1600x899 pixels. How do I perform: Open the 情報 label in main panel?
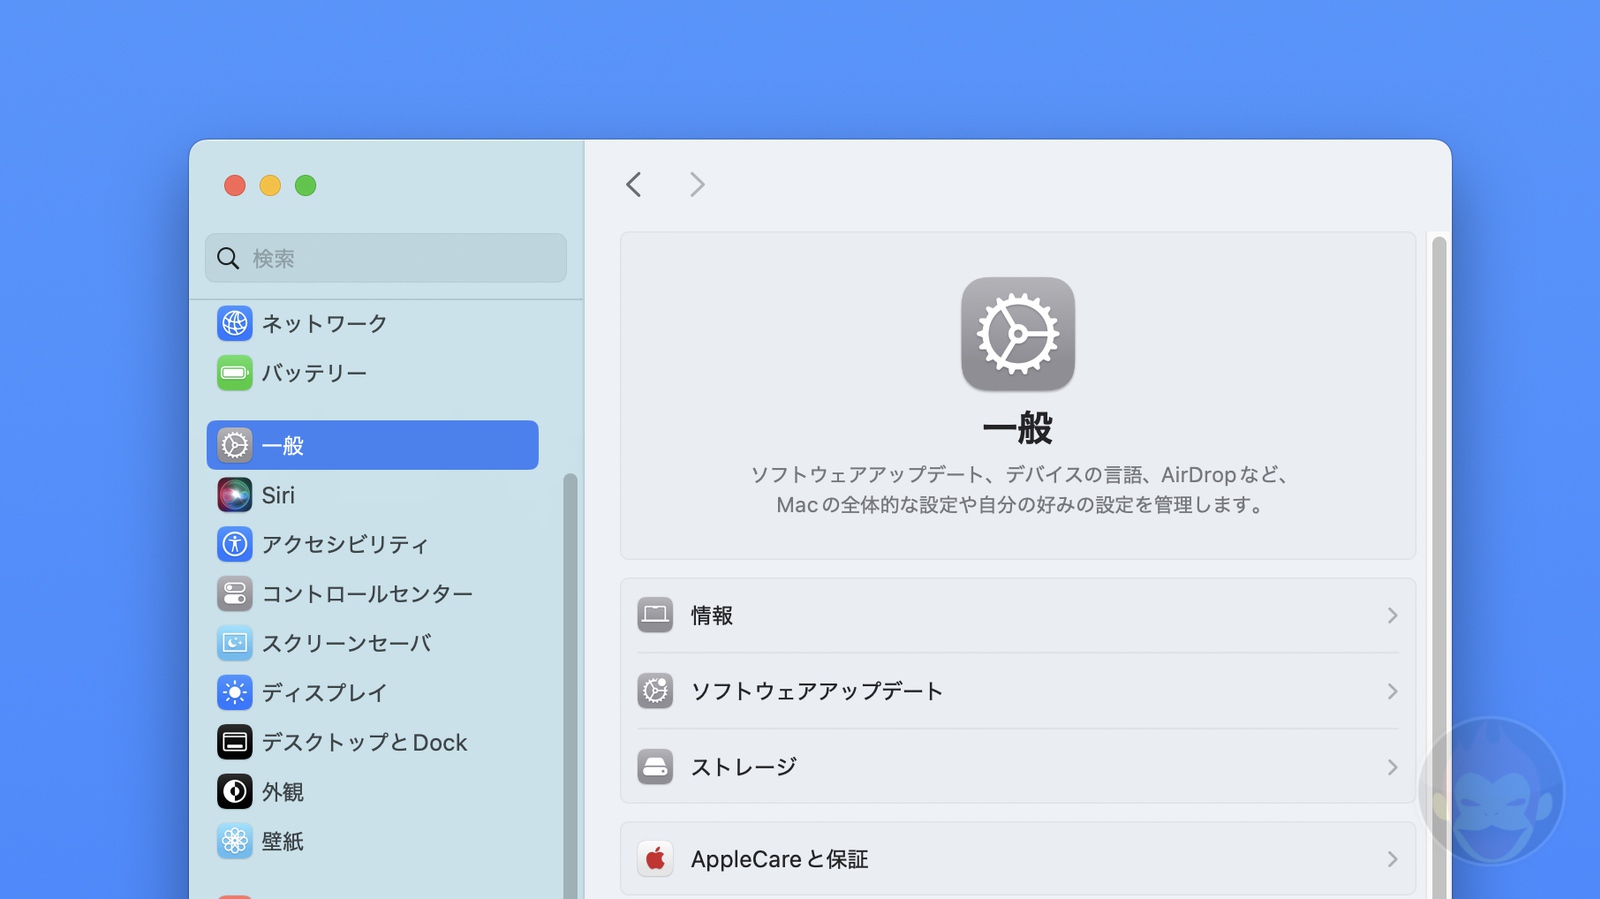[712, 615]
